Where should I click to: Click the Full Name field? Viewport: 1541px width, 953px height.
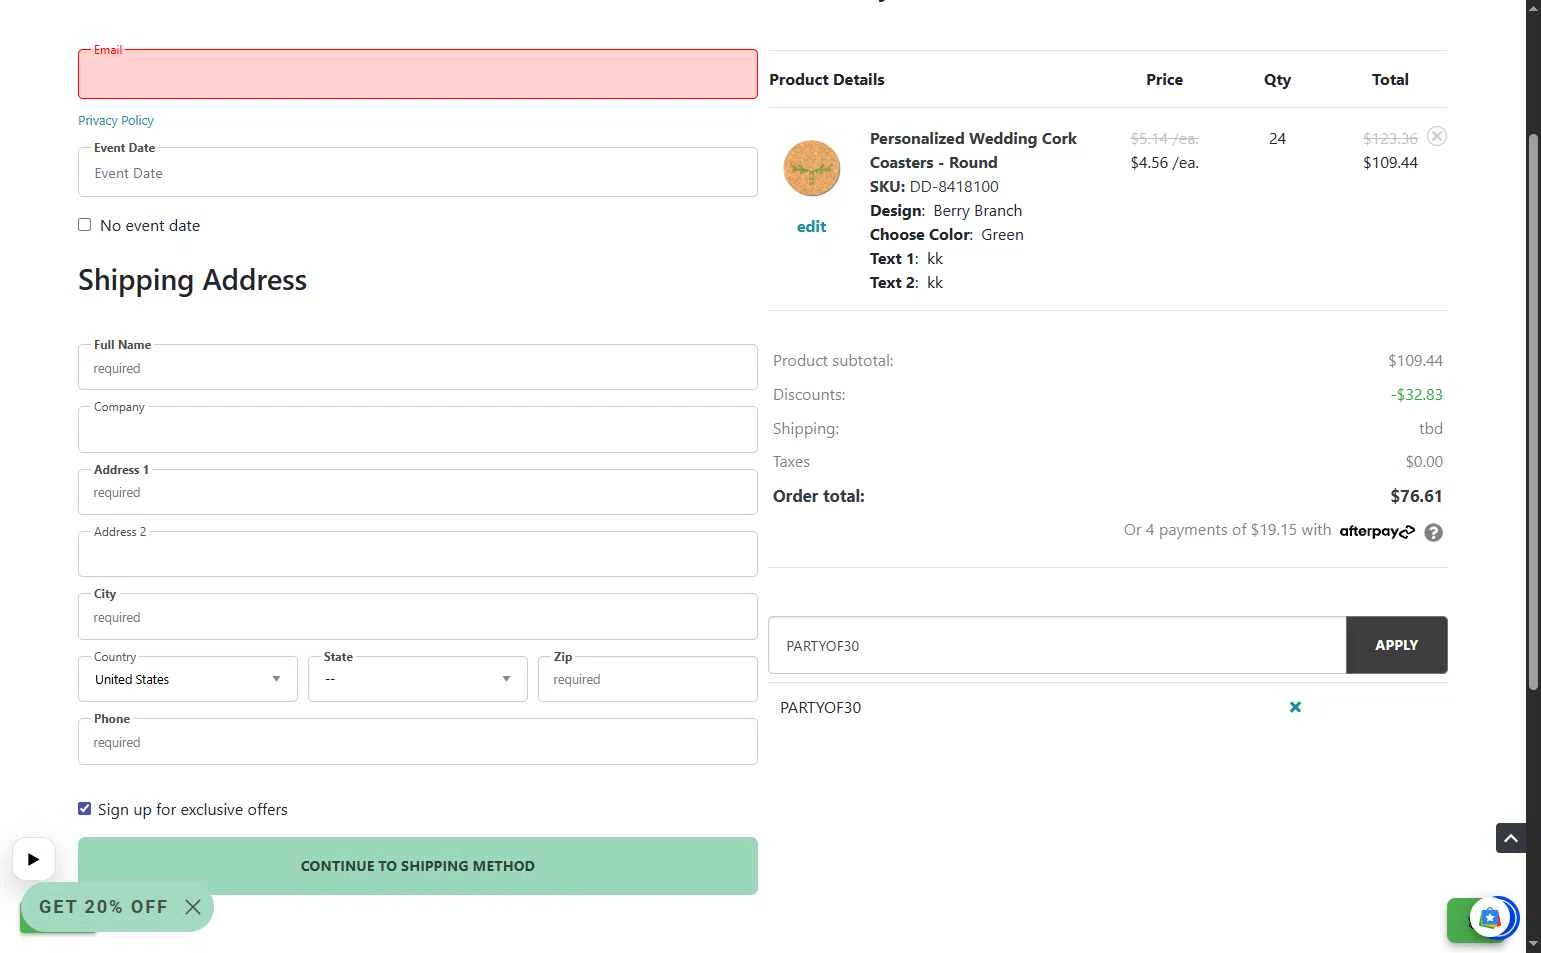pos(418,368)
